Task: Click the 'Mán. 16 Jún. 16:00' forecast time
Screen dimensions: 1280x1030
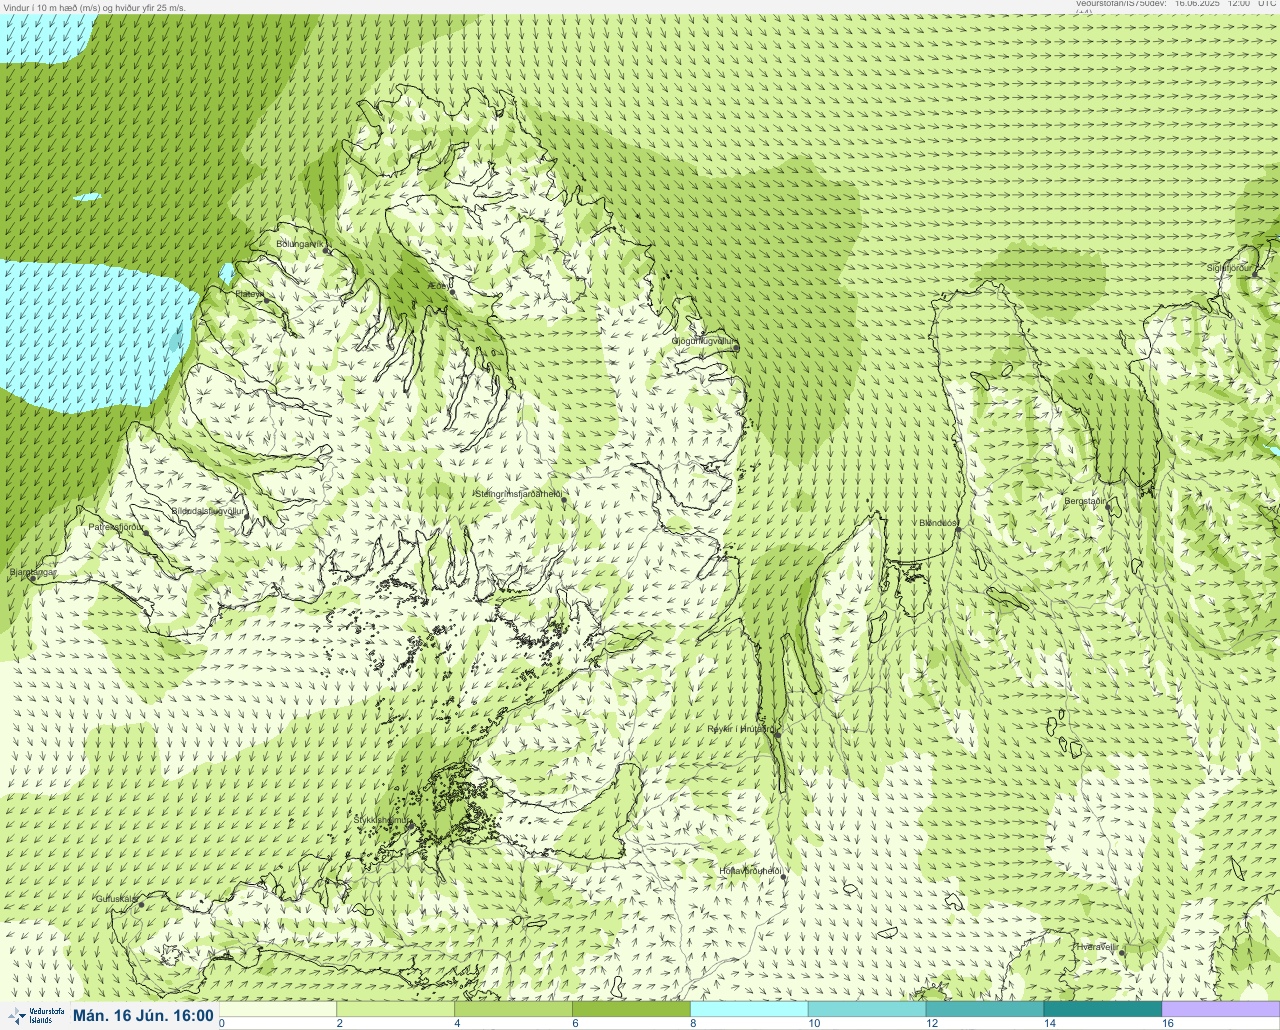Action: click(x=143, y=1016)
